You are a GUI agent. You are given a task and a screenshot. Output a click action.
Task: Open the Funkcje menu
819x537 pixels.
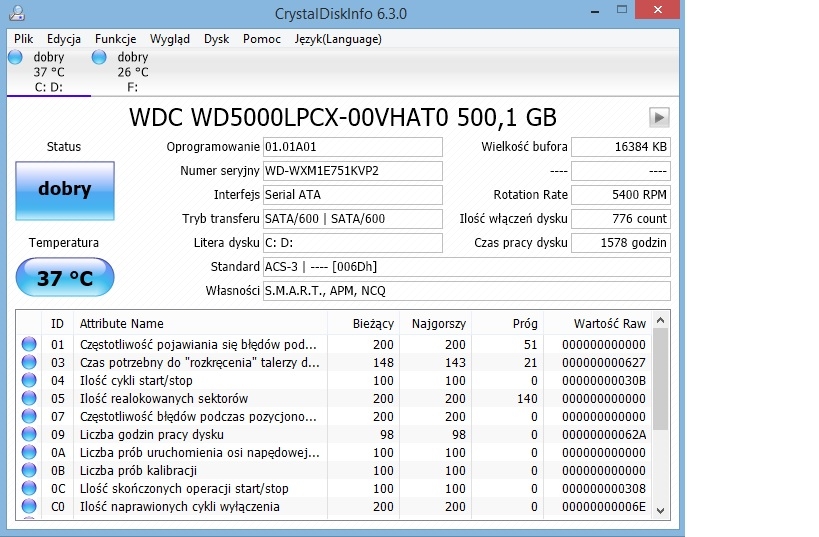point(115,39)
